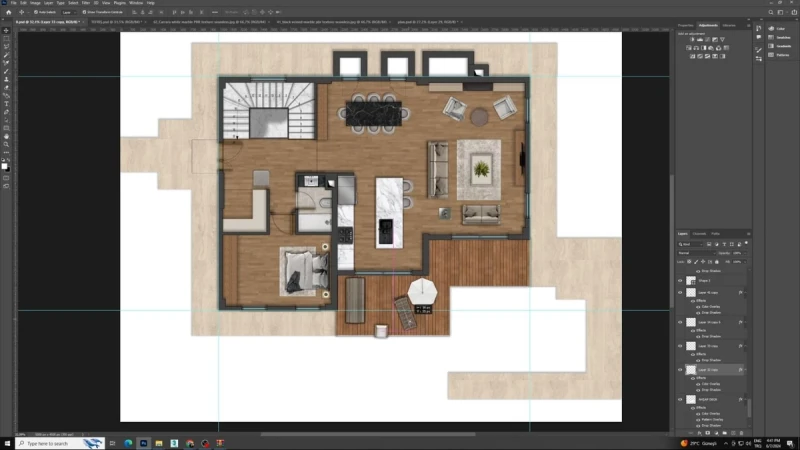Select the Hand tool in left toolbar
This screenshot has width=800, height=450.
(x=6, y=137)
